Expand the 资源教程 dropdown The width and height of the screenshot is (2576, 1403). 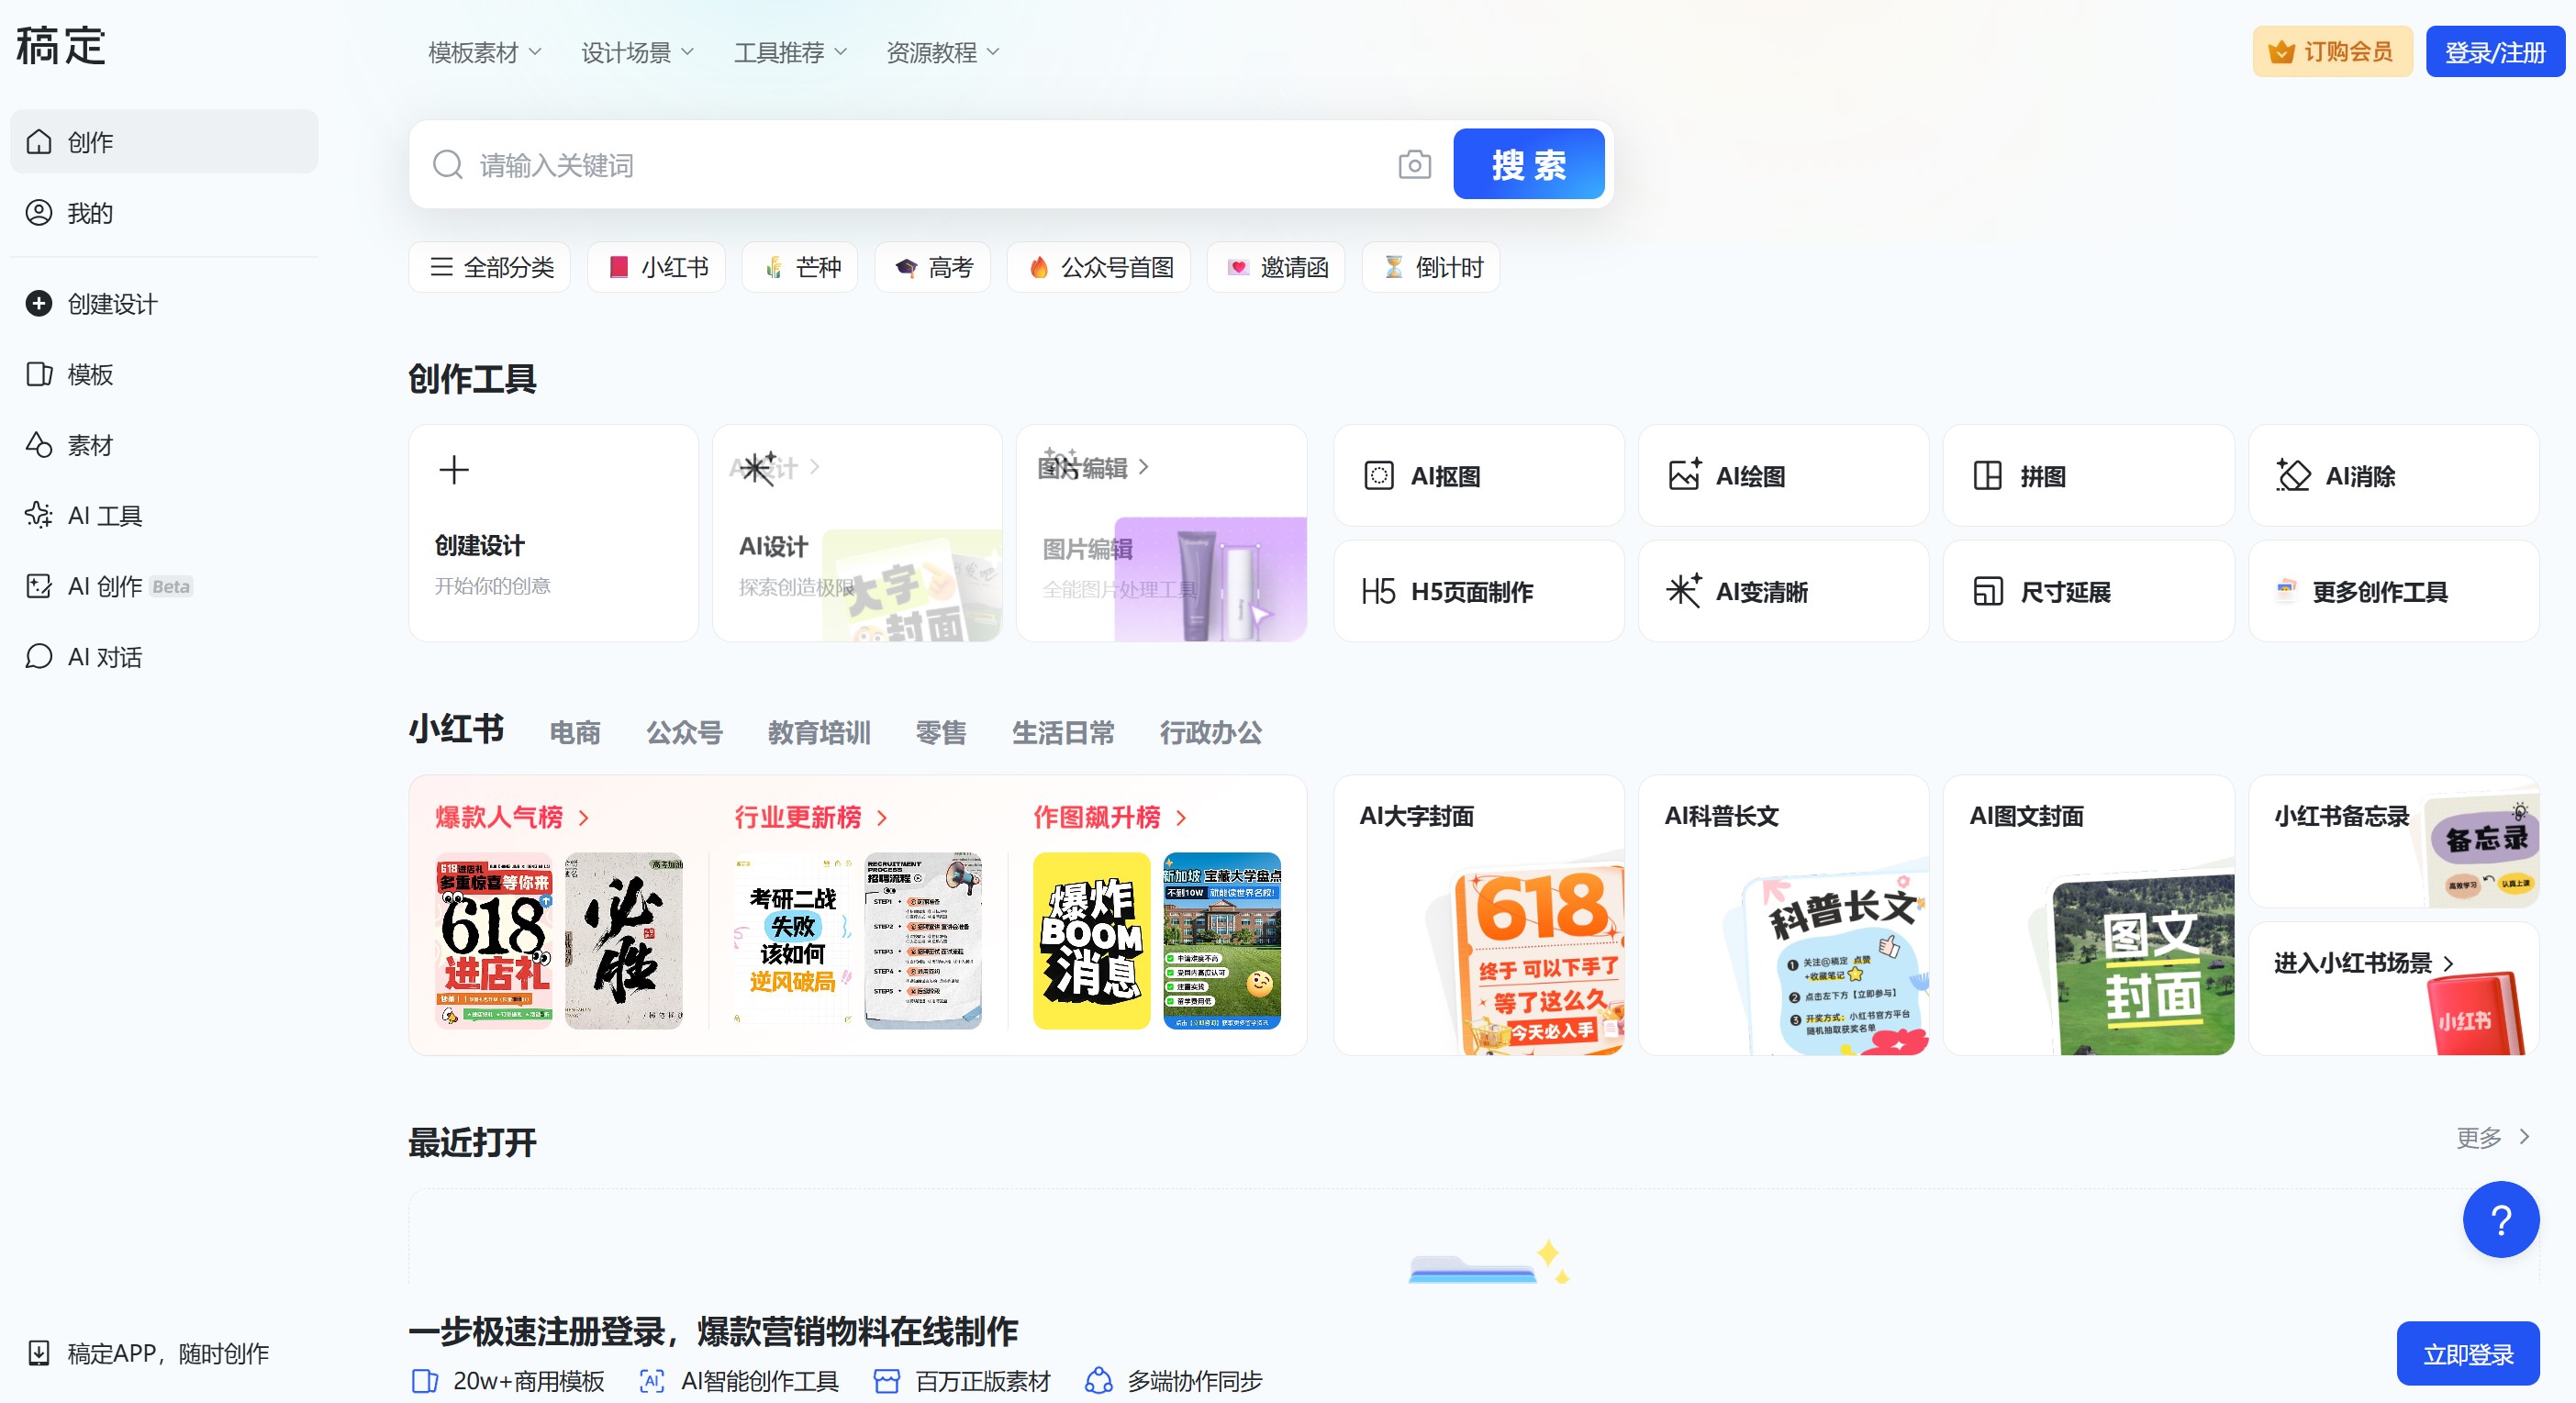click(x=940, y=51)
